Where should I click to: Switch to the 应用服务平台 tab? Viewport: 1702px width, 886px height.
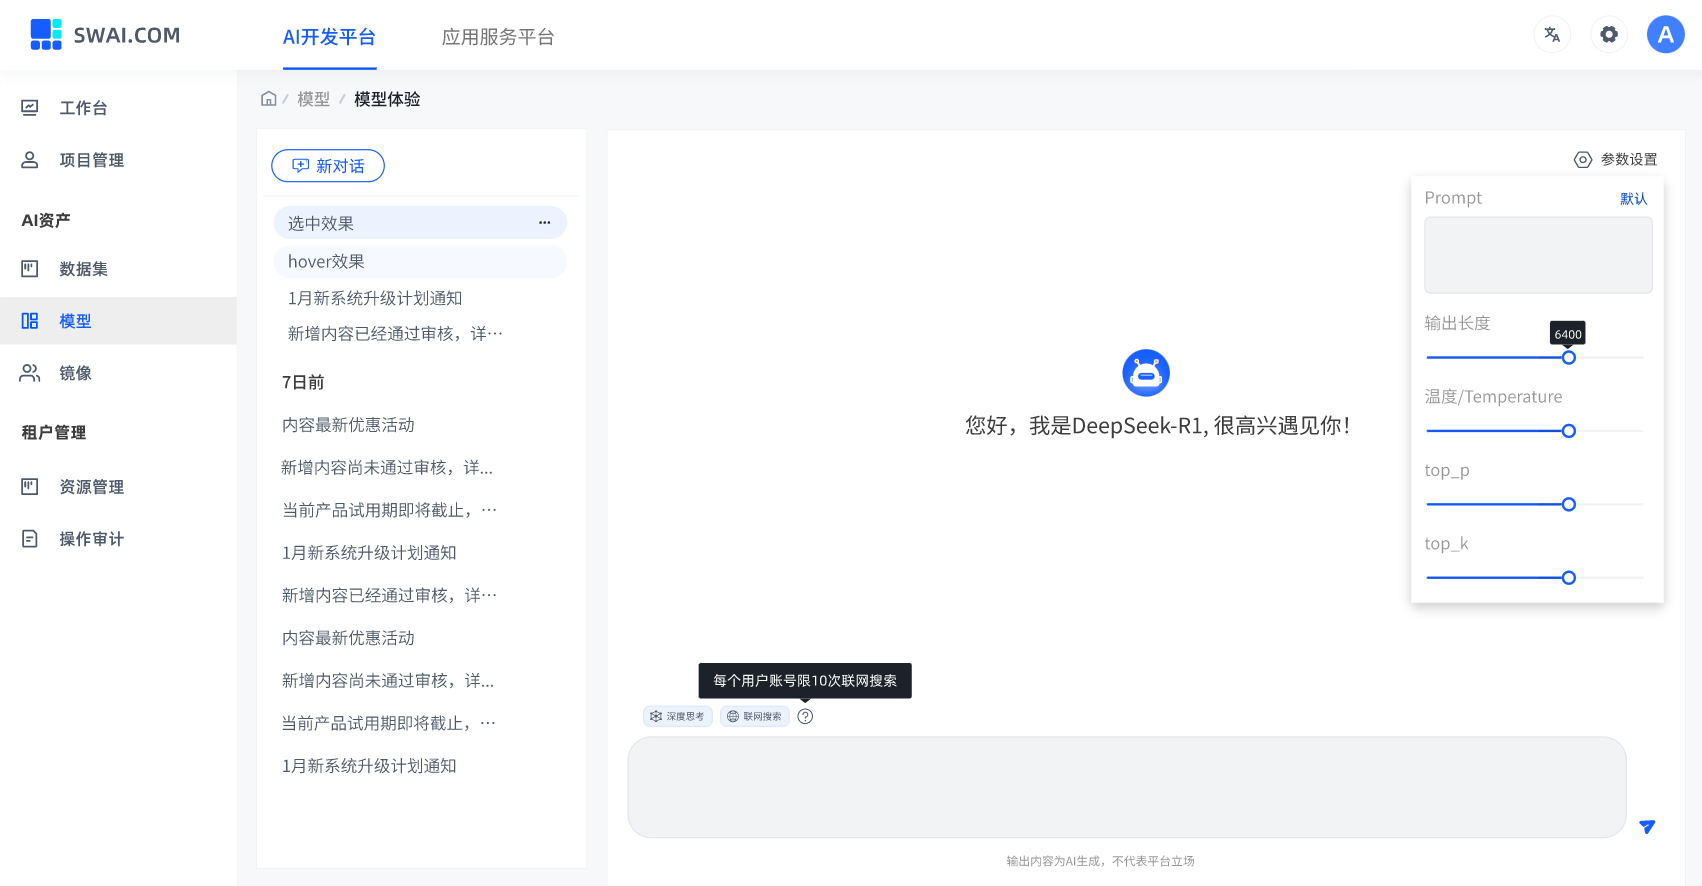click(x=498, y=37)
